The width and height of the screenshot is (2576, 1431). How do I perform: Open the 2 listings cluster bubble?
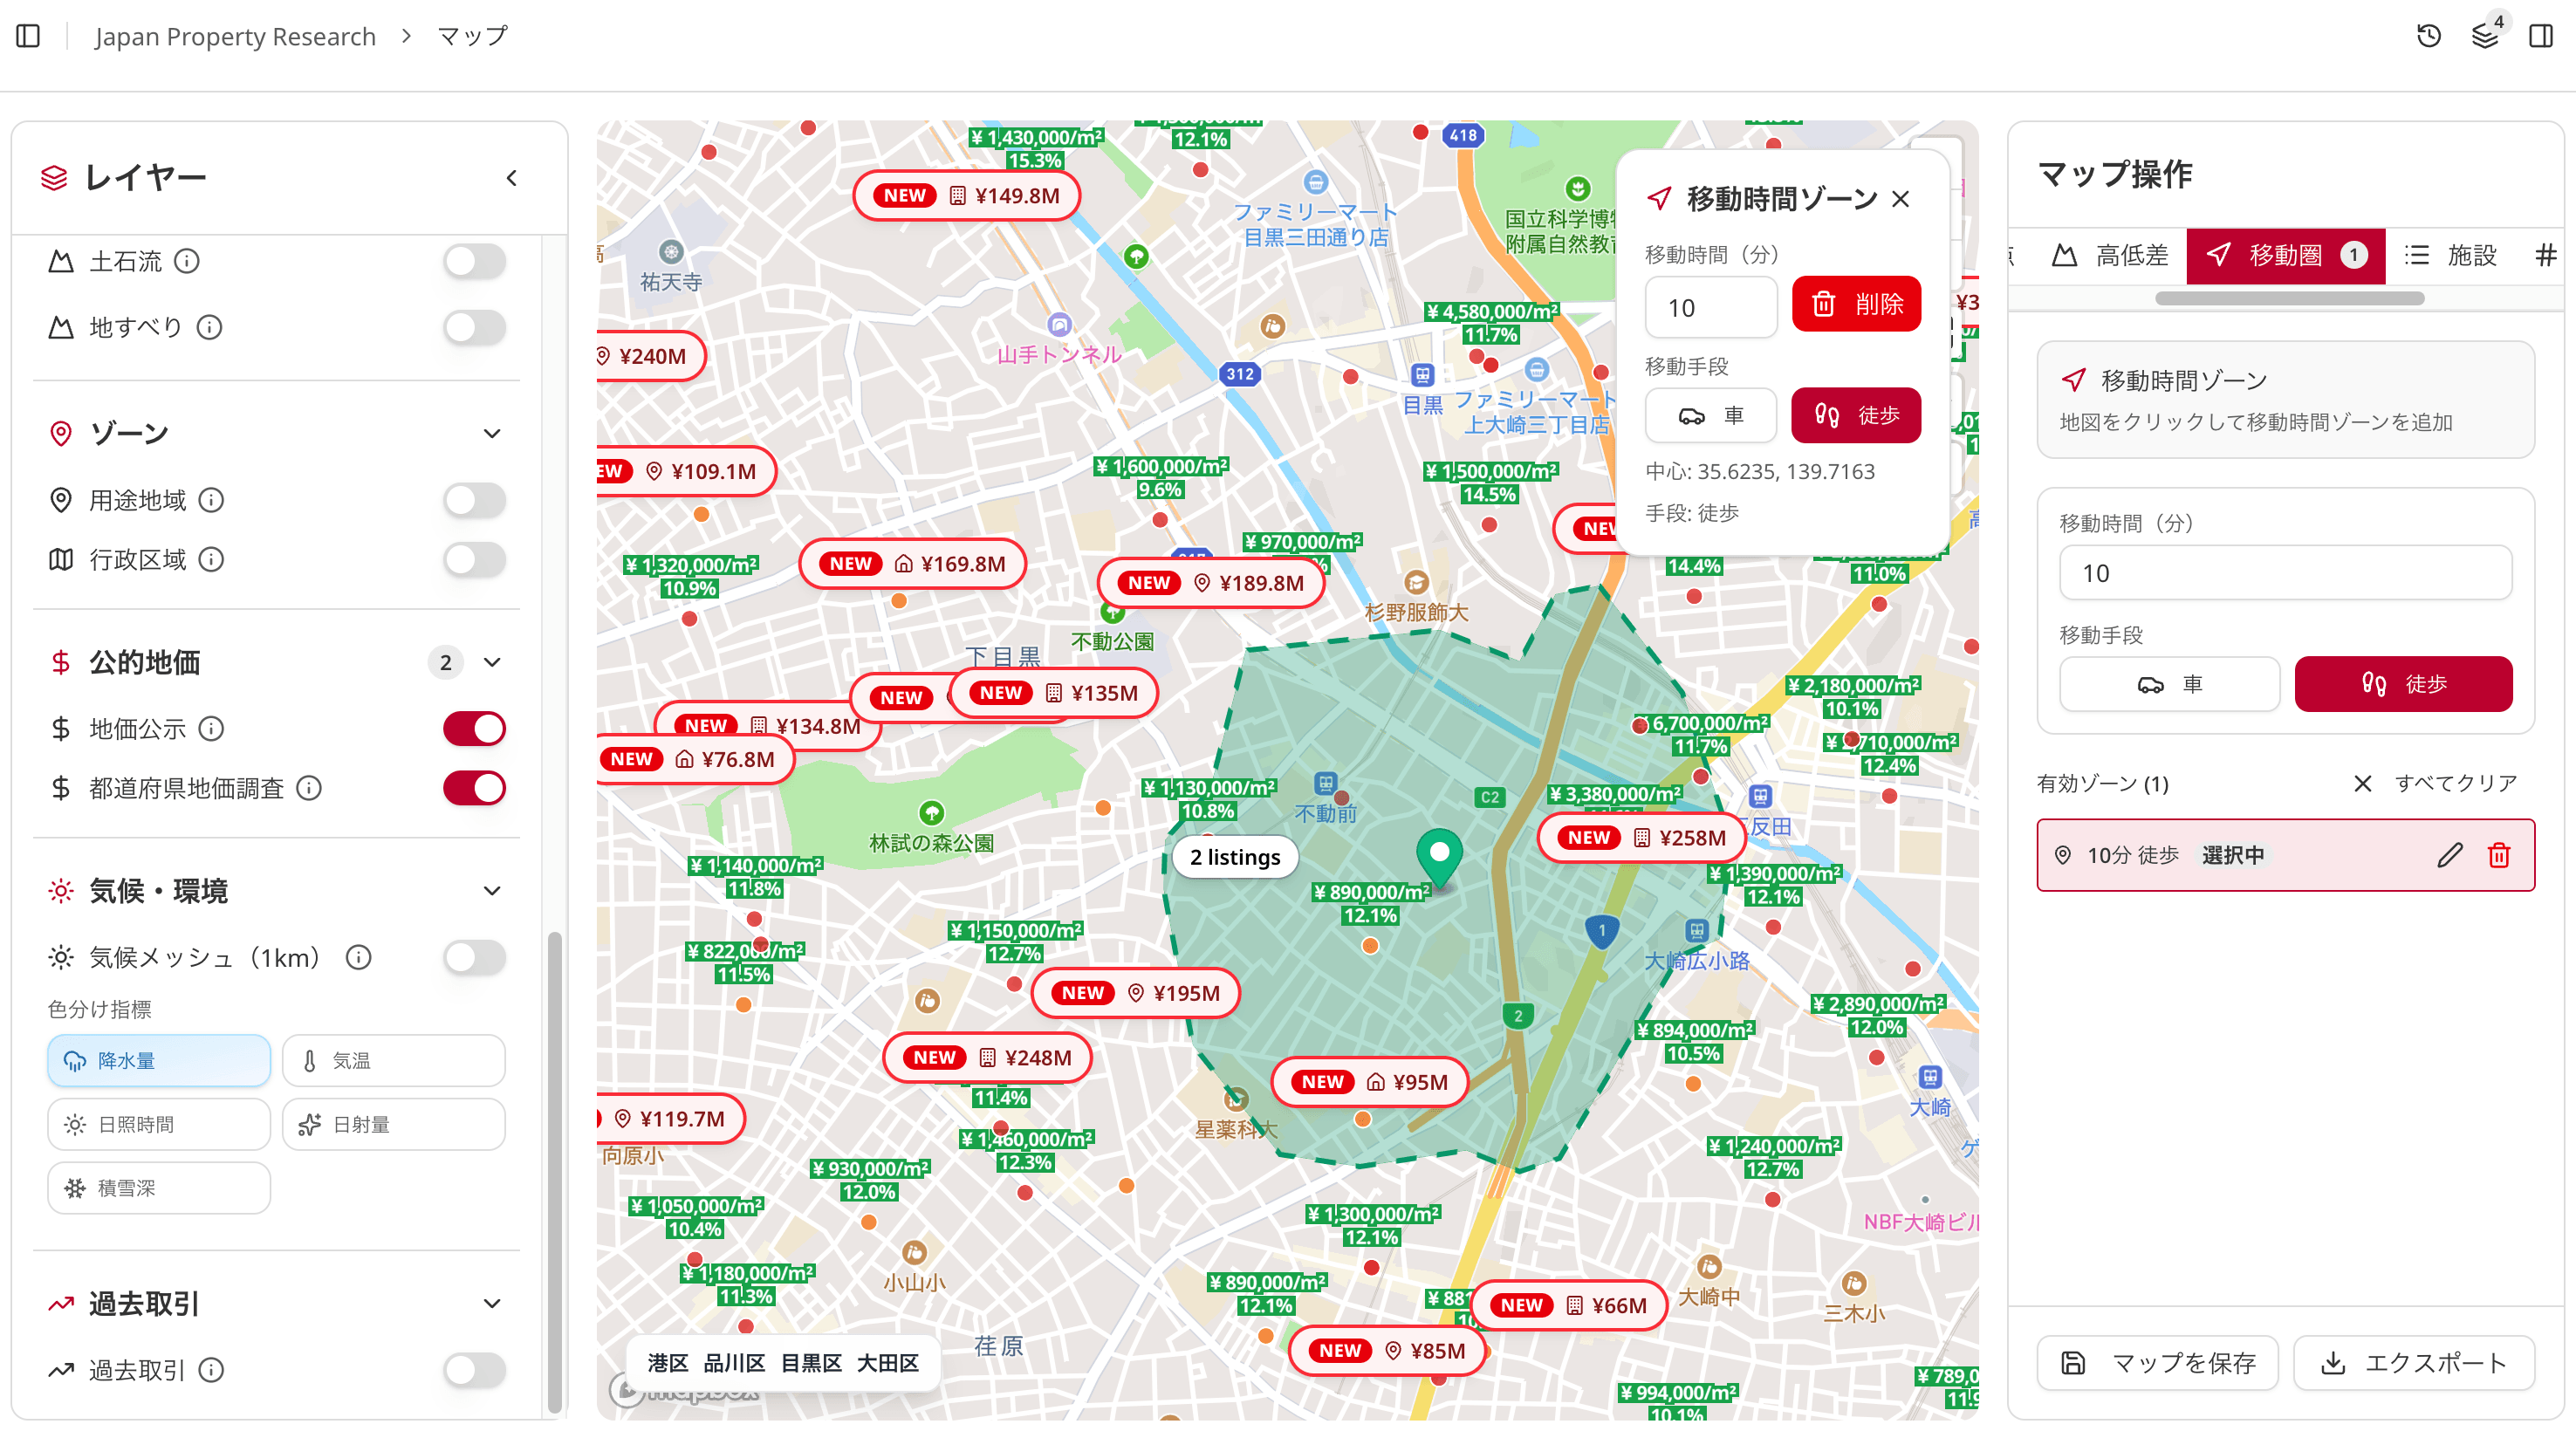coord(1235,857)
